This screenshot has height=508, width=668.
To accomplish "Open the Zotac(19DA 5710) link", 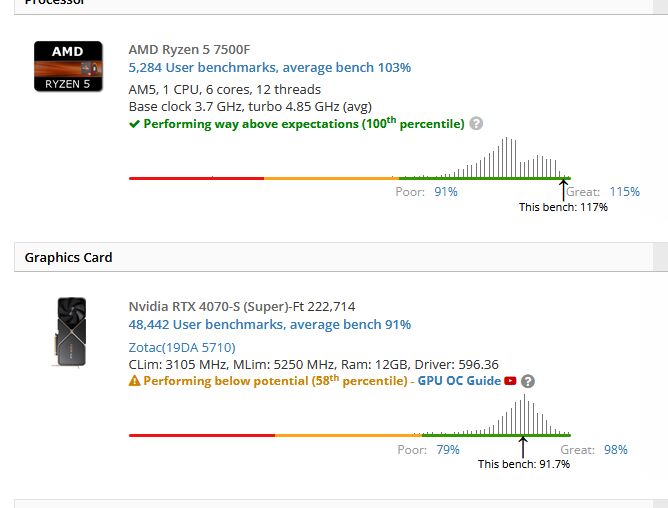I will point(182,347).
